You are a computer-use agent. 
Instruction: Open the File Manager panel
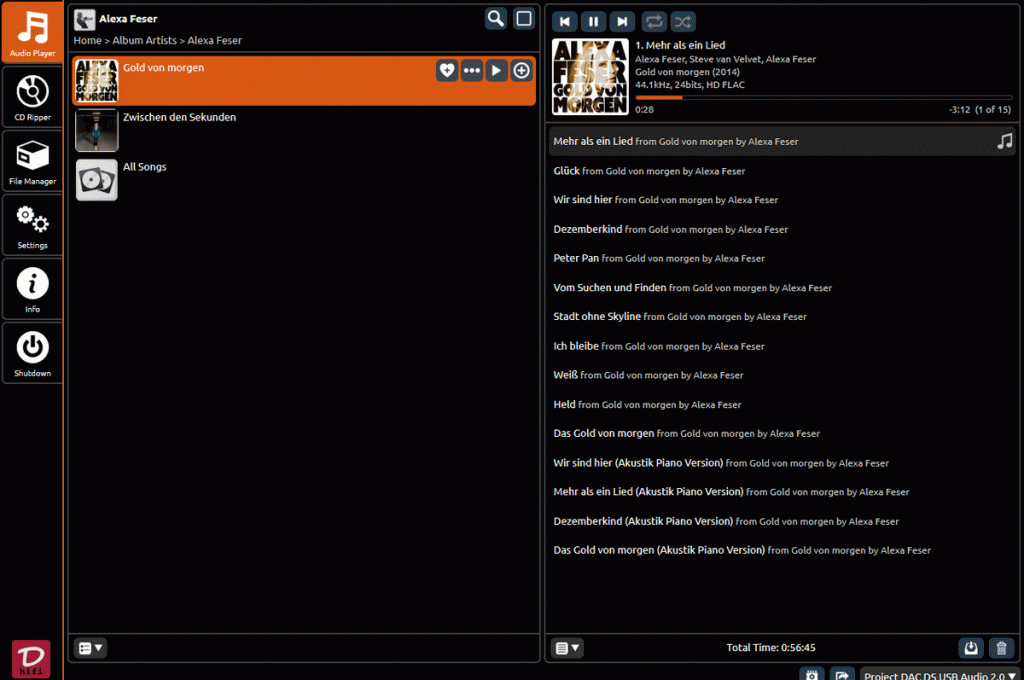pyautogui.click(x=32, y=162)
